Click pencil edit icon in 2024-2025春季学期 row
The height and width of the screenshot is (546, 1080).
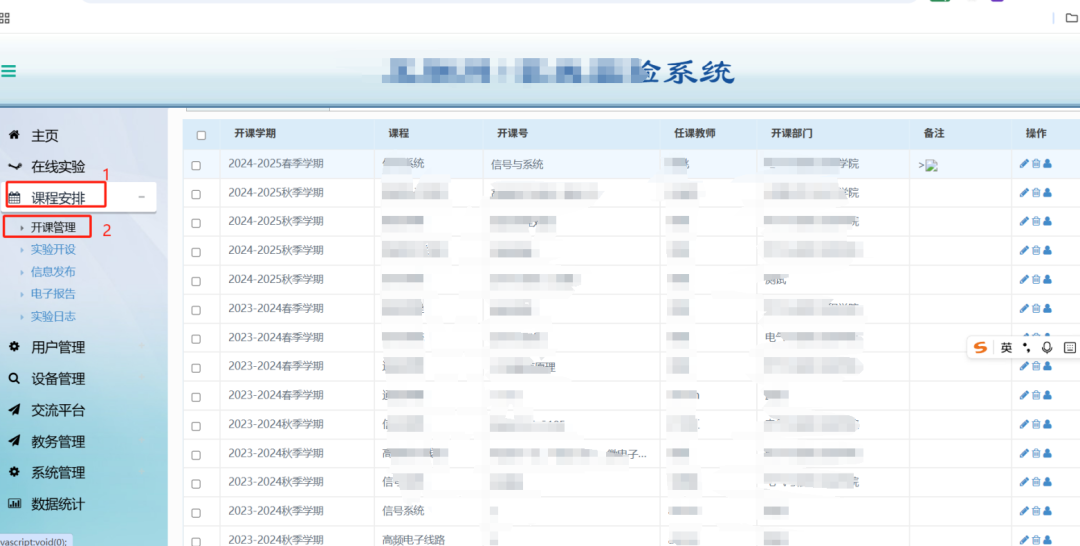[1024, 164]
